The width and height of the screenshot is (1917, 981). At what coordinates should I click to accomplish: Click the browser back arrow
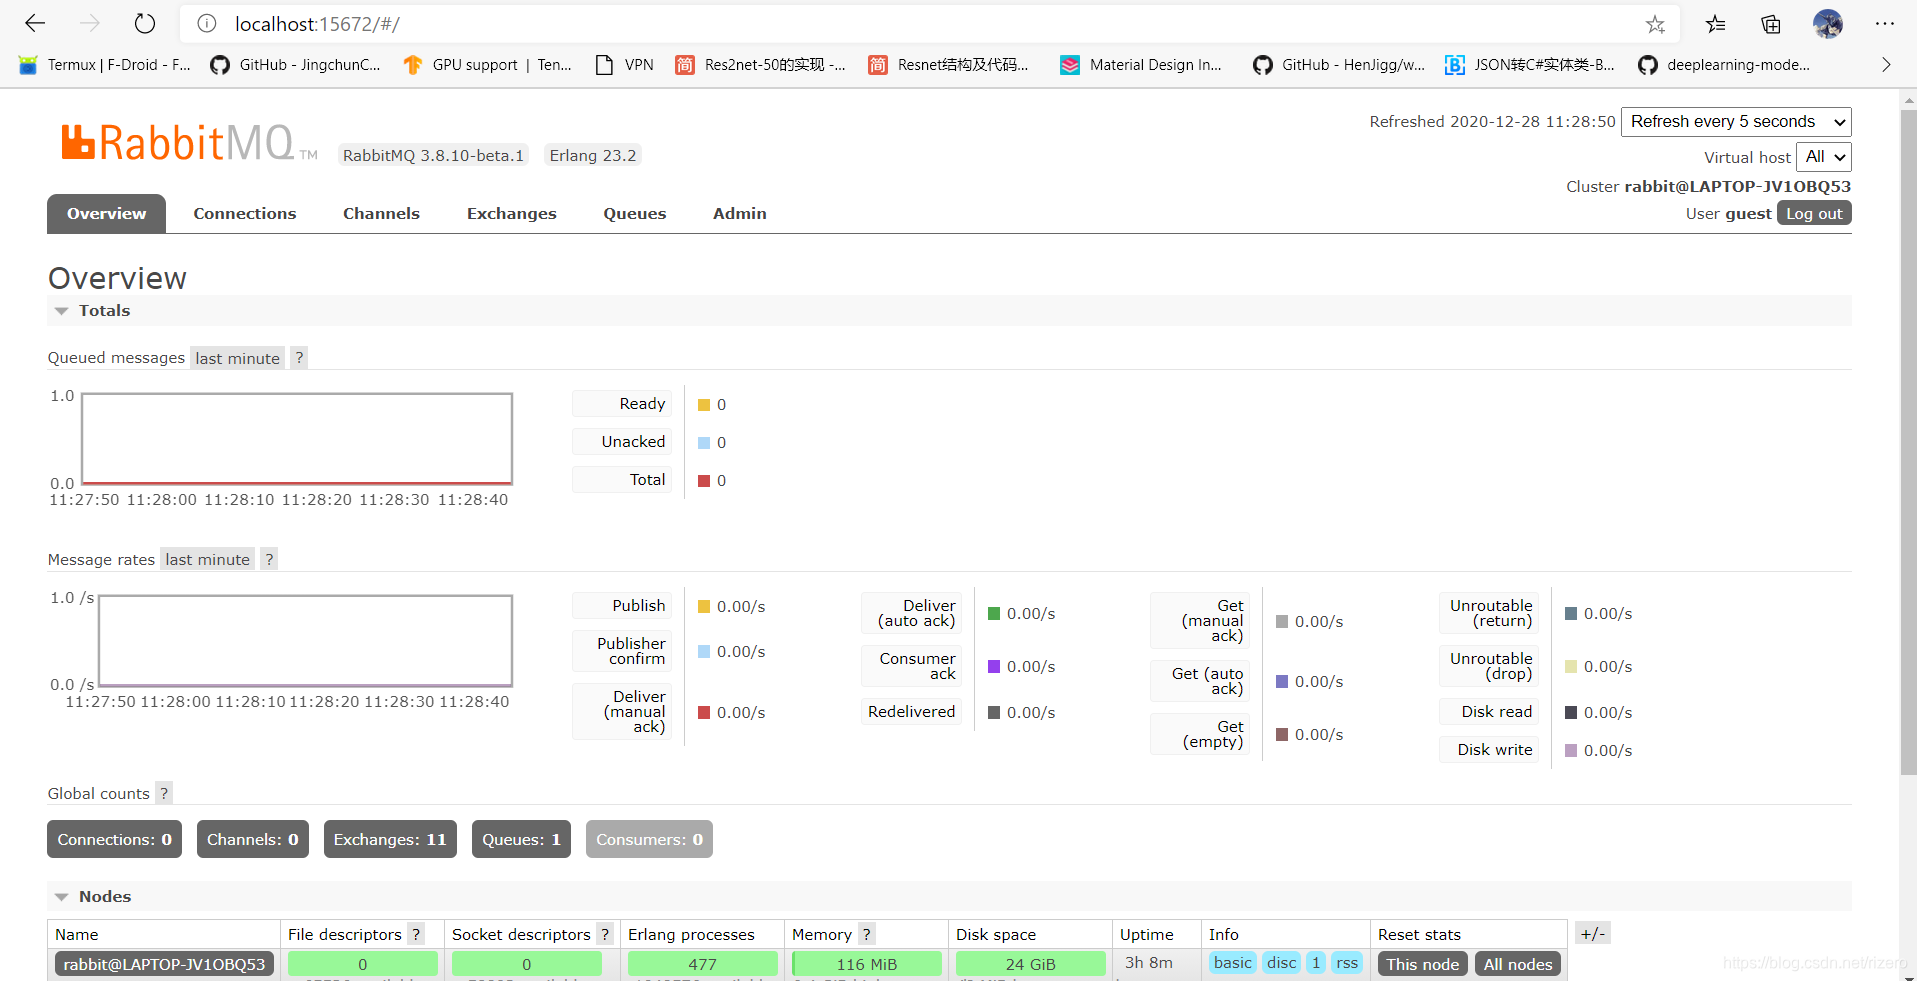click(35, 23)
